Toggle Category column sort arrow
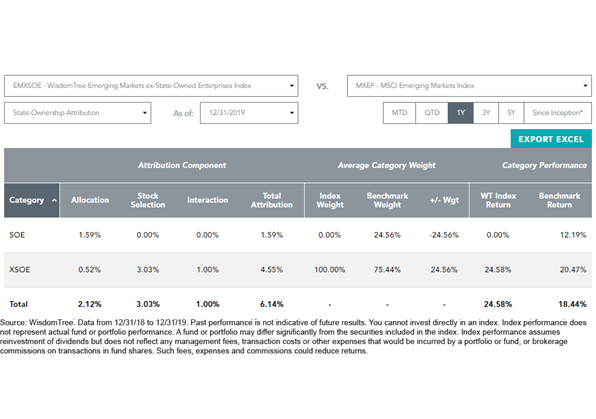The width and height of the screenshot is (596, 419). [54, 200]
